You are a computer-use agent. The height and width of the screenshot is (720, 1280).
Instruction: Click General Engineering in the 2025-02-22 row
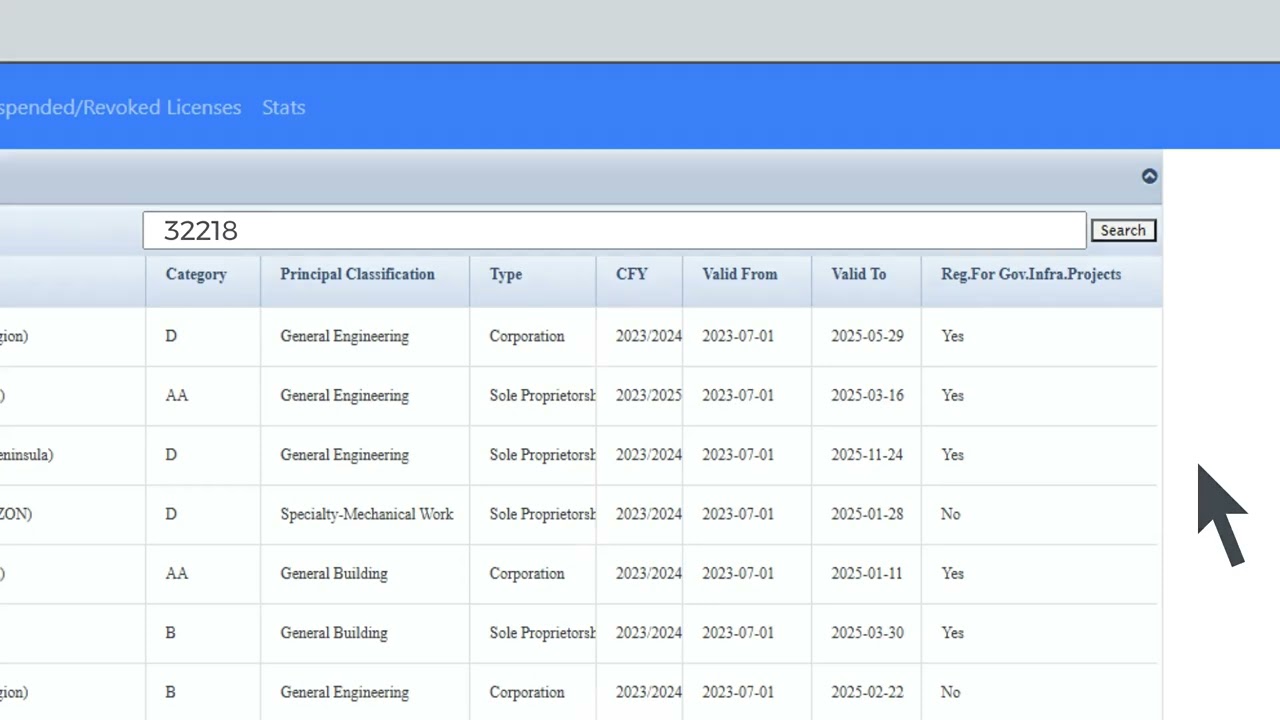[x=344, y=692]
